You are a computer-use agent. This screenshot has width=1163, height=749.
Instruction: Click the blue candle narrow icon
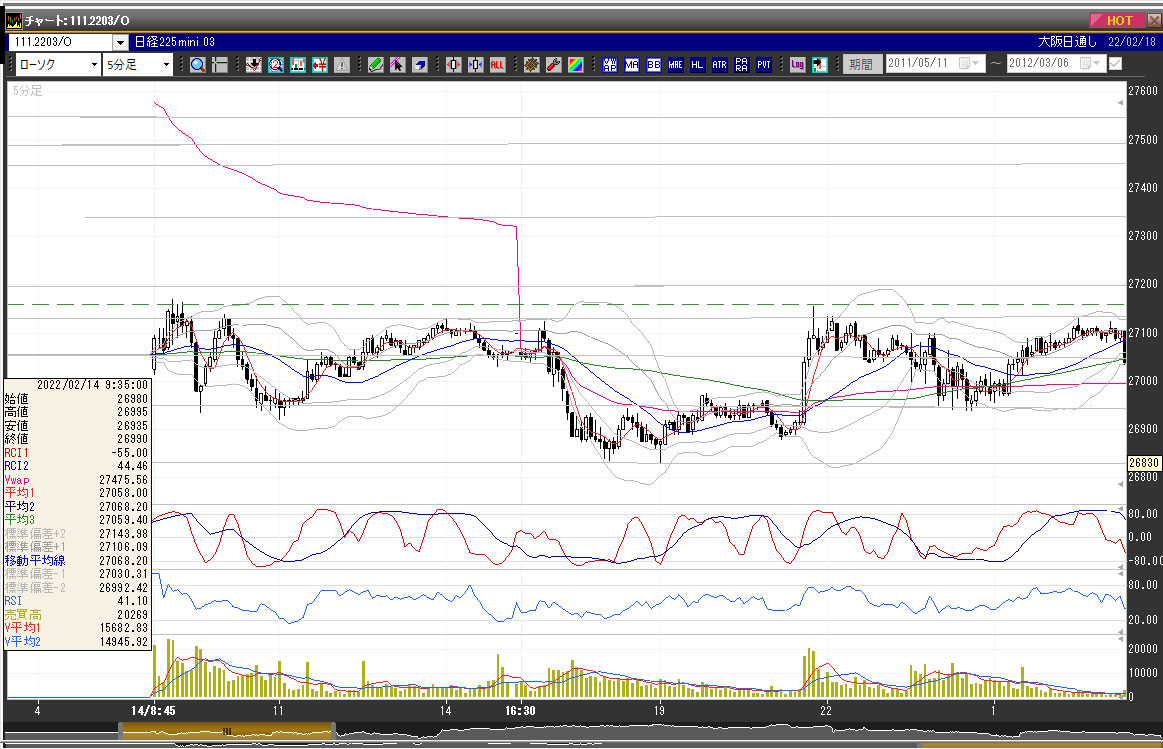475,65
